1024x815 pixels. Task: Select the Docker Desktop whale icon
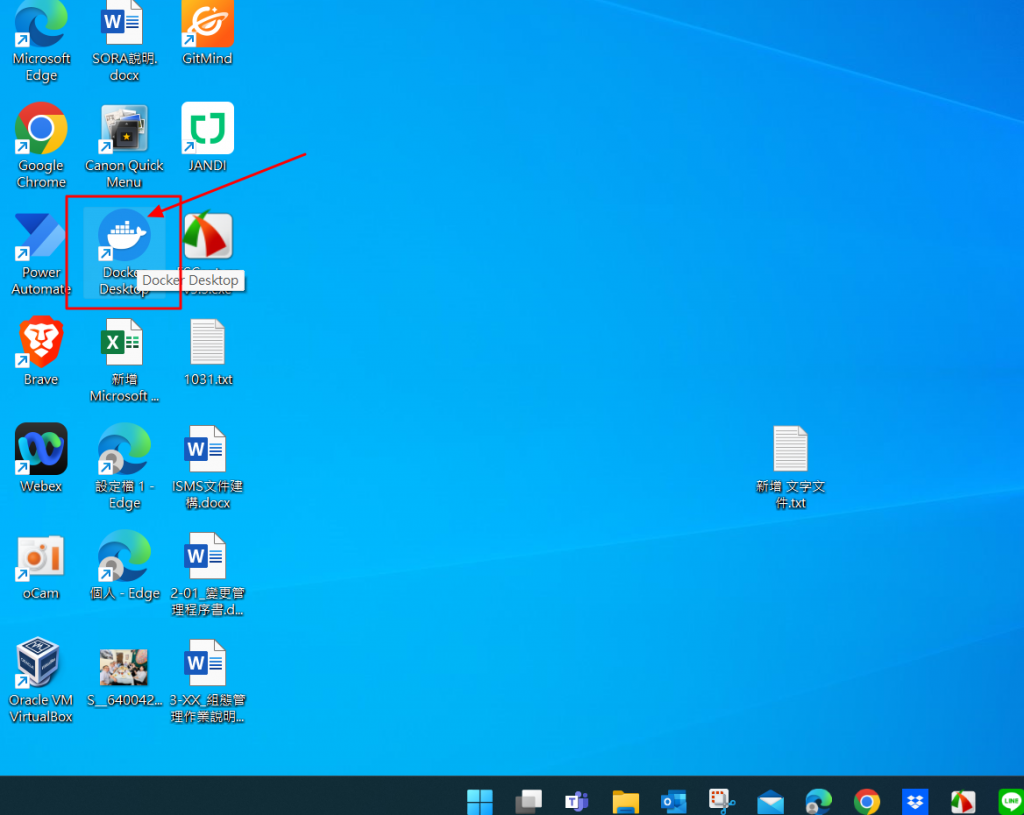[x=124, y=234]
